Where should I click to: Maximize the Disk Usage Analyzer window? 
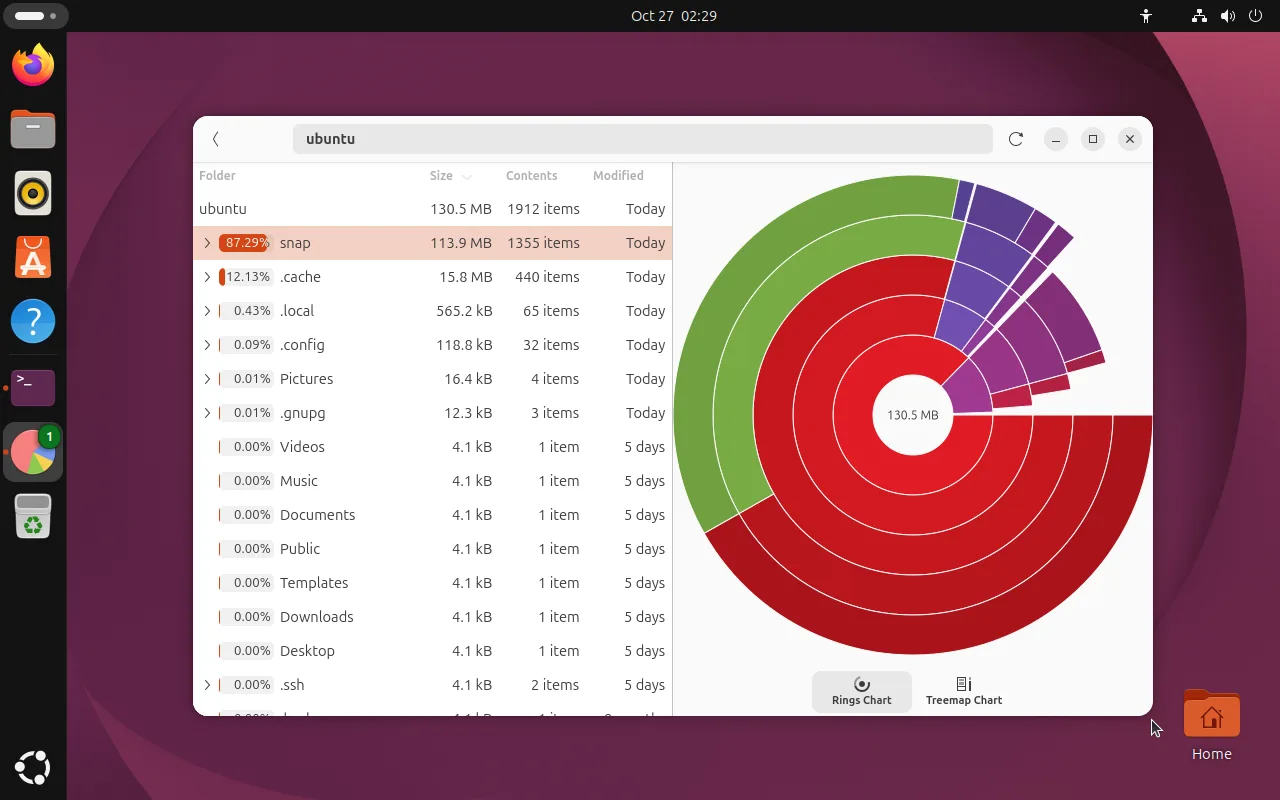click(x=1093, y=139)
